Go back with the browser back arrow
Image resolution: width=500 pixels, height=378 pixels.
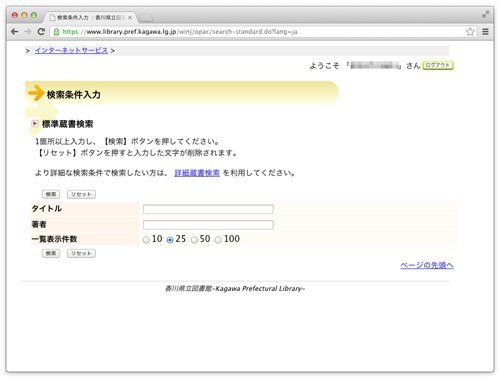pyautogui.click(x=14, y=32)
